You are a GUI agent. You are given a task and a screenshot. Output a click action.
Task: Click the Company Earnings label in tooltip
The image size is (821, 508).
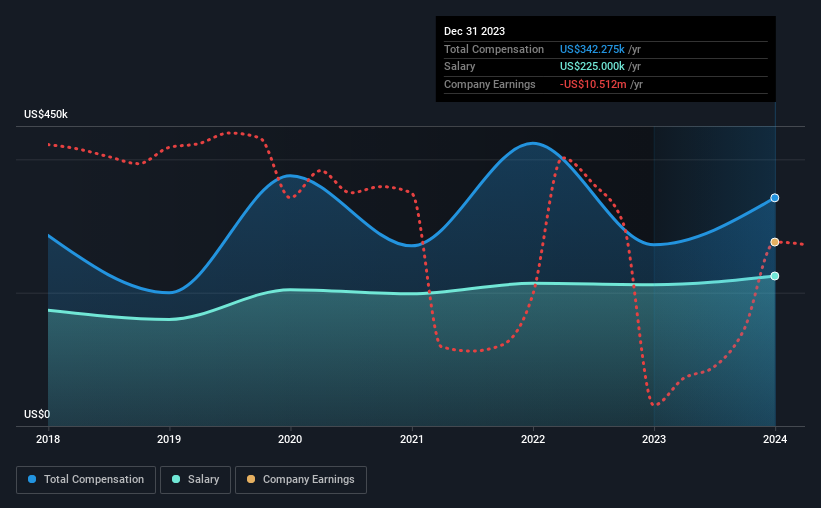point(490,84)
